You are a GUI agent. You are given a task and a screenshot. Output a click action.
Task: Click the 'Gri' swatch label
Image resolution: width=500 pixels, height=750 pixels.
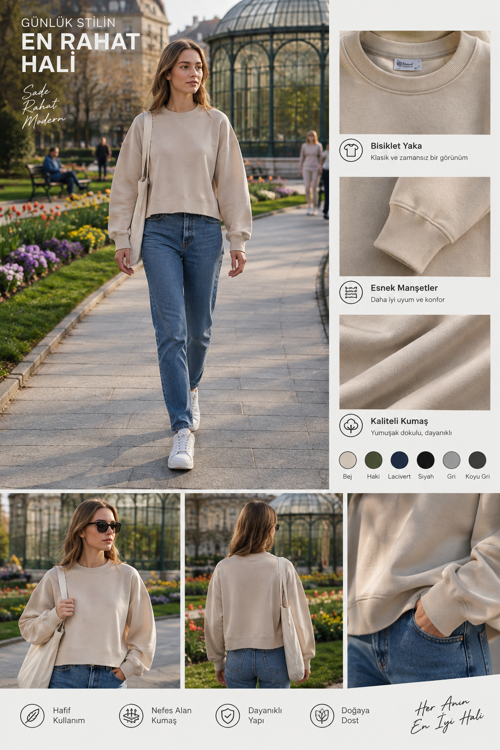[x=451, y=476]
